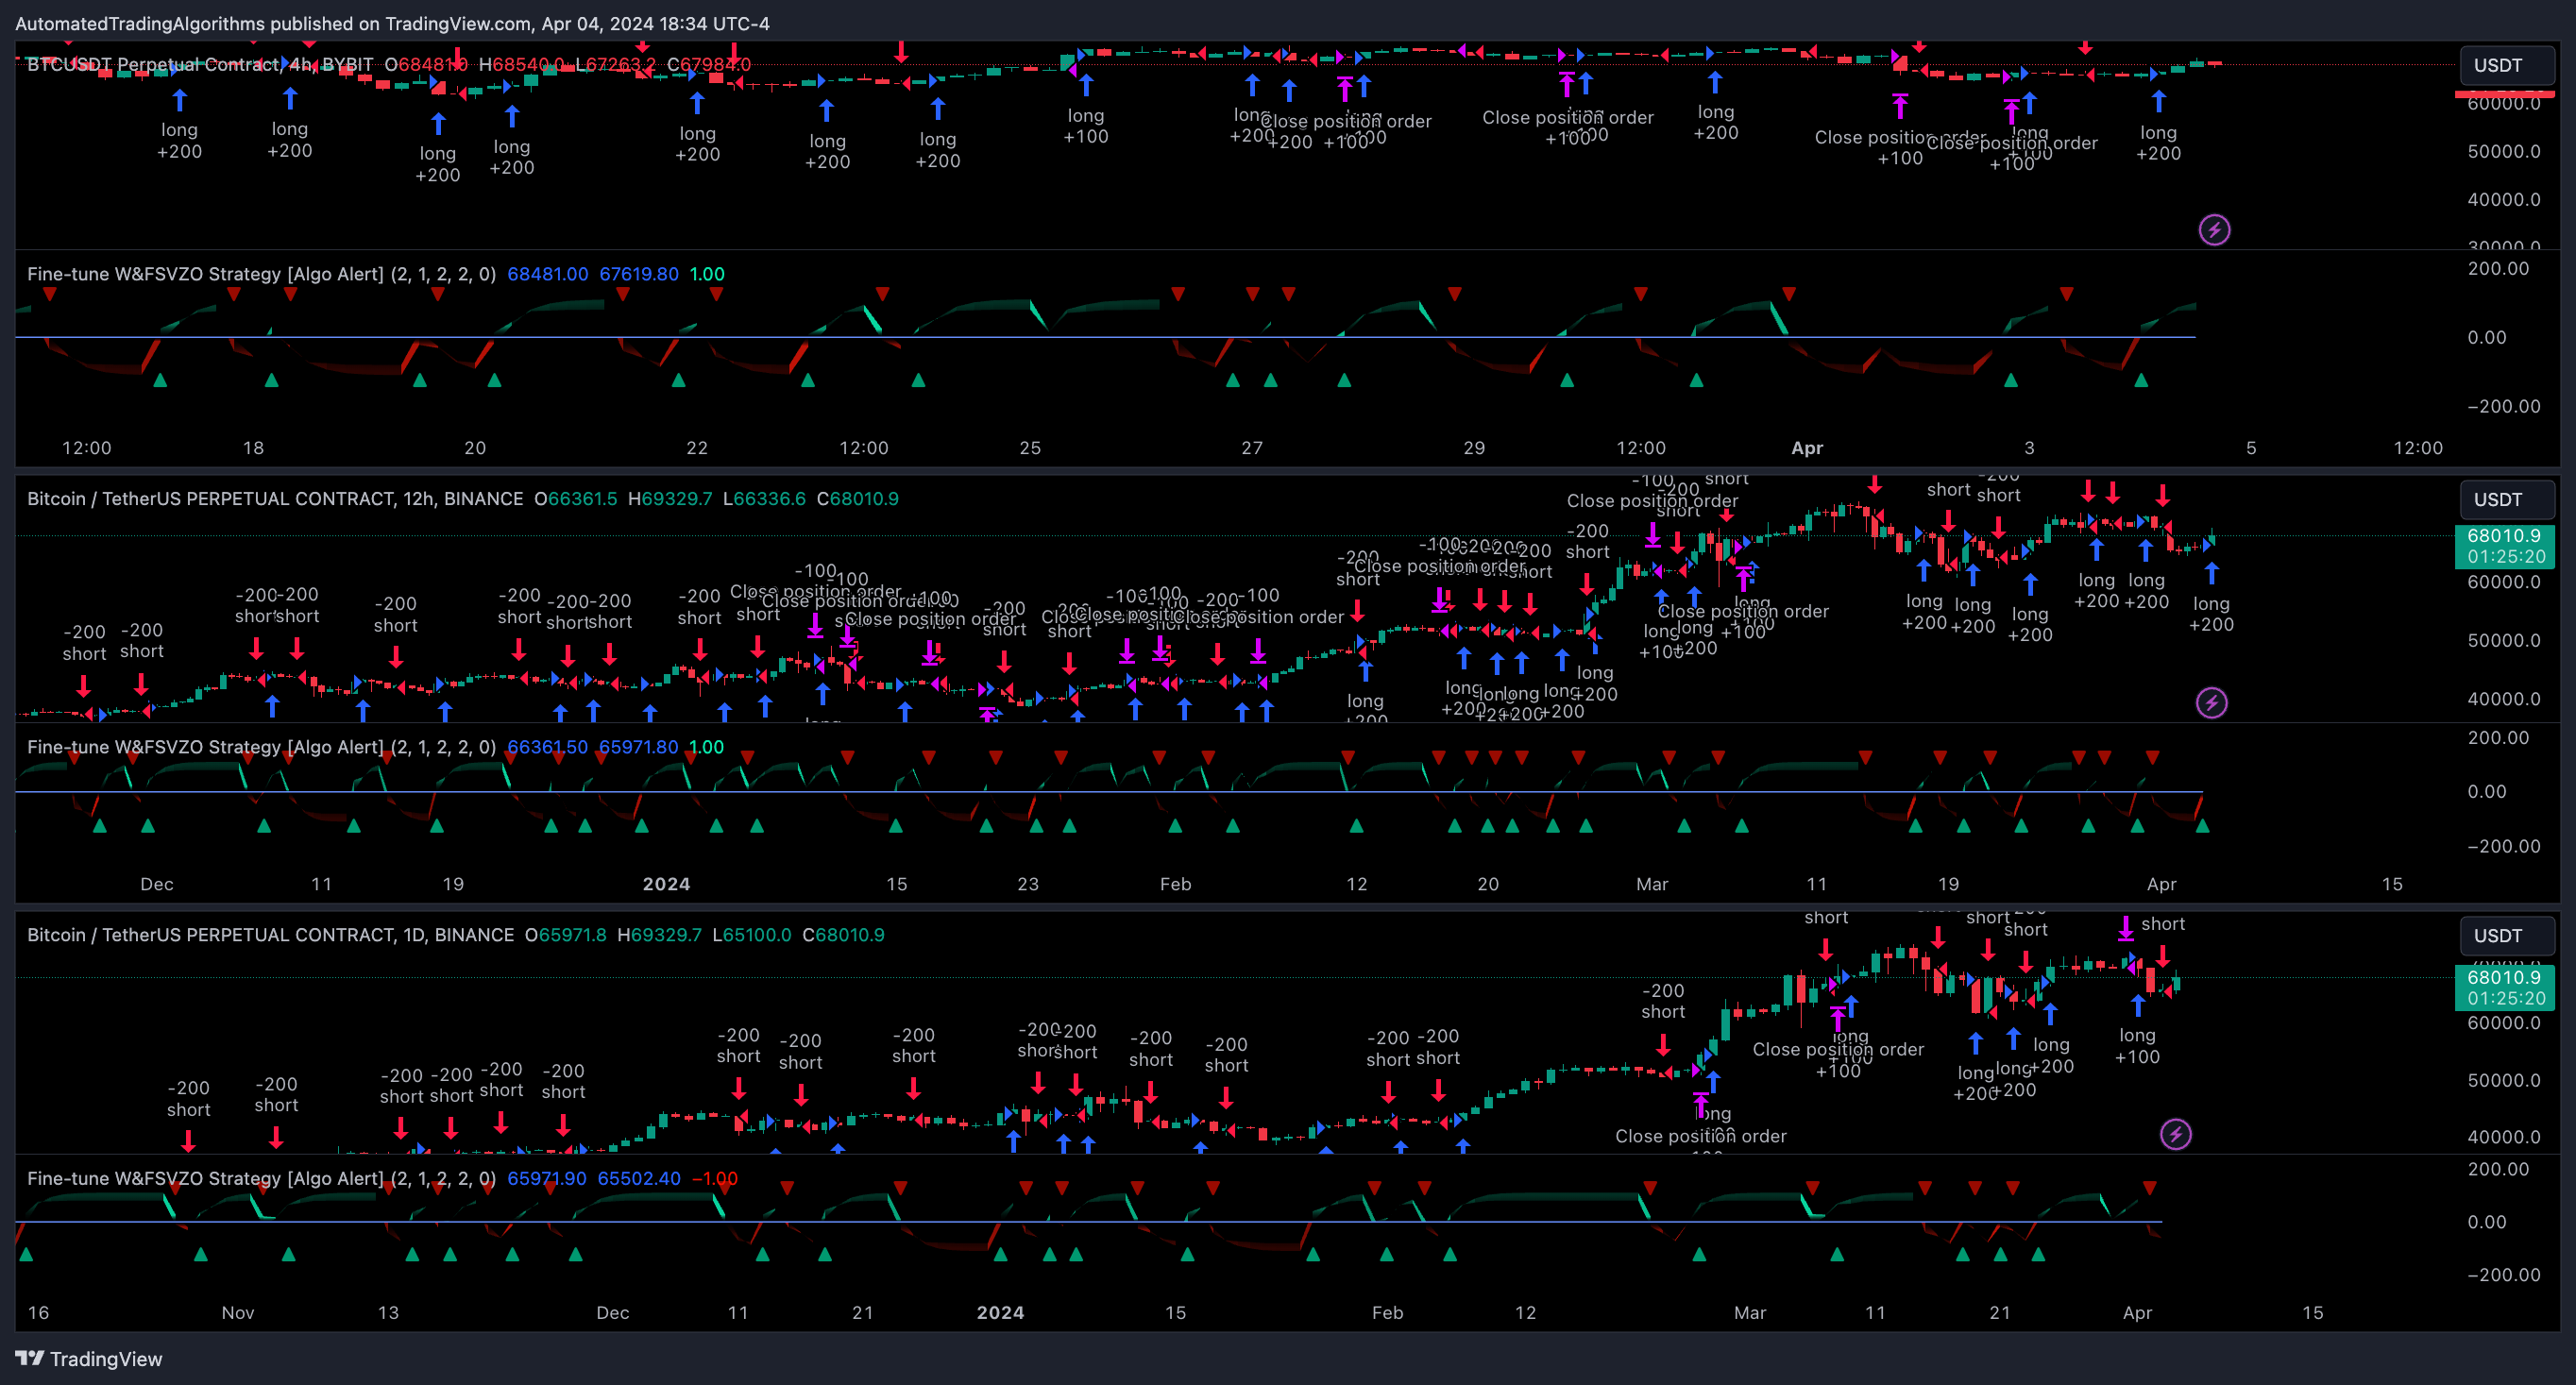This screenshot has width=2576, height=1385.
Task: Click the 40000.0 price level on the 12h chart axis
Action: [2504, 699]
